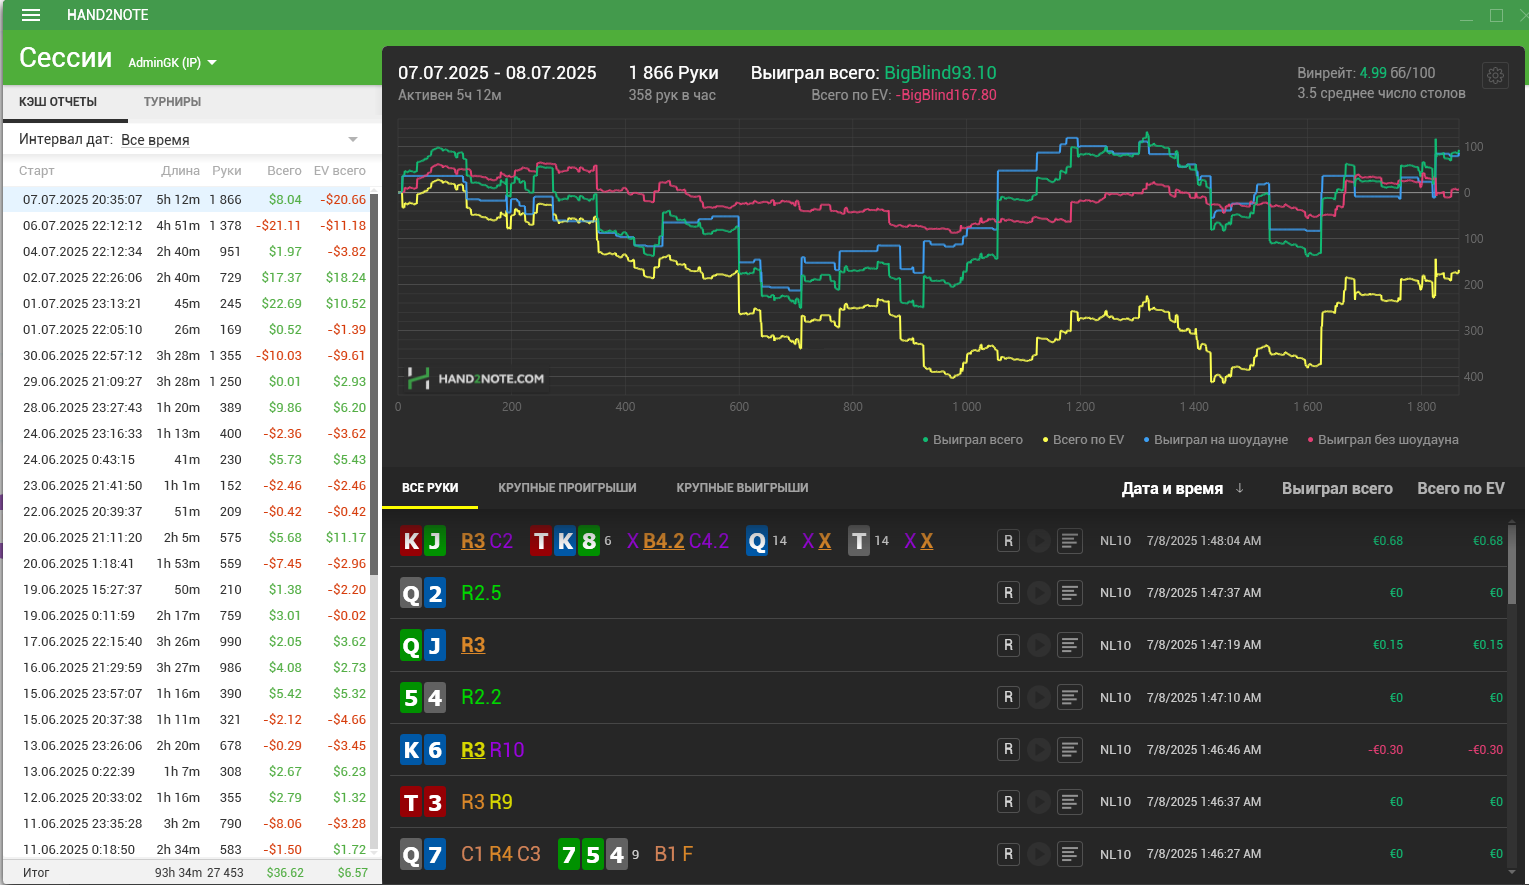Open the AdminGK (IP) player dropdown

[172, 62]
